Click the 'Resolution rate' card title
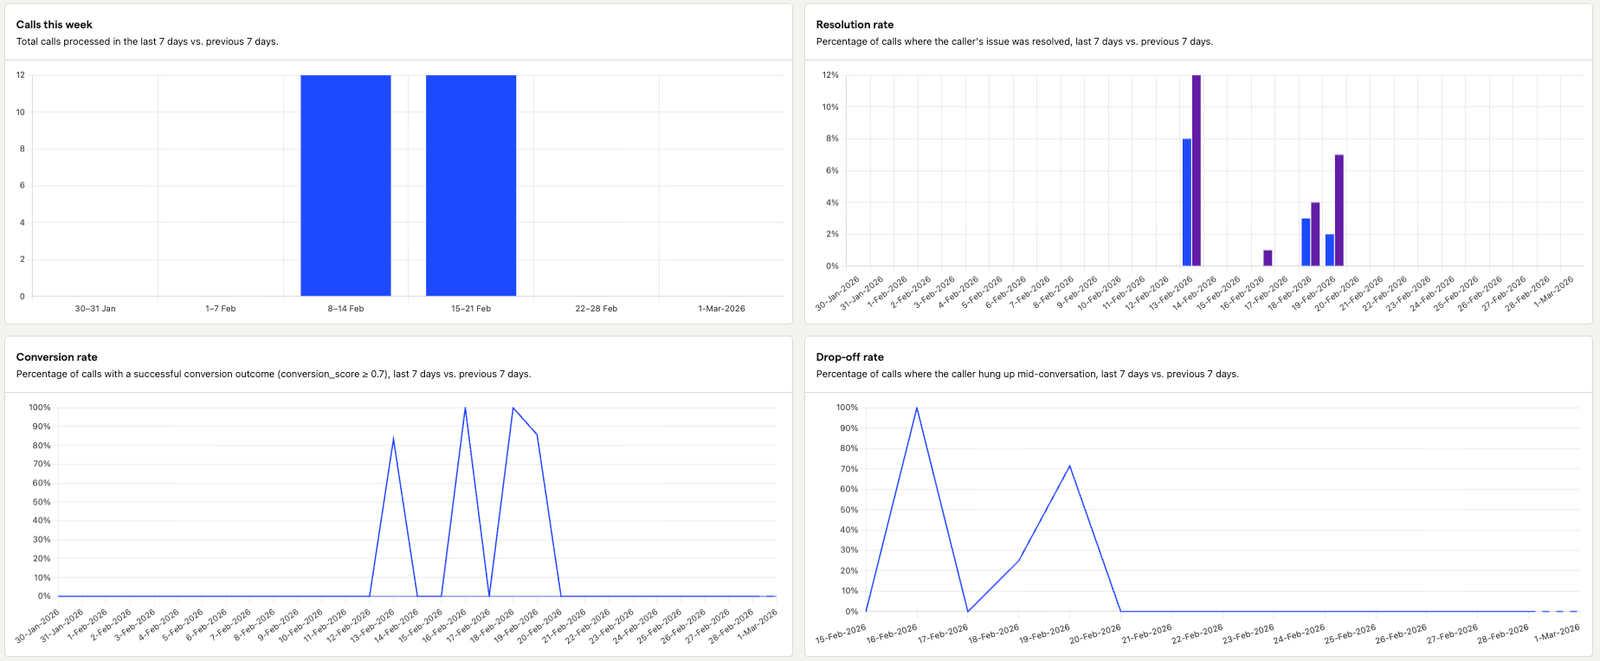Viewport: 1600px width, 661px height. click(x=855, y=25)
